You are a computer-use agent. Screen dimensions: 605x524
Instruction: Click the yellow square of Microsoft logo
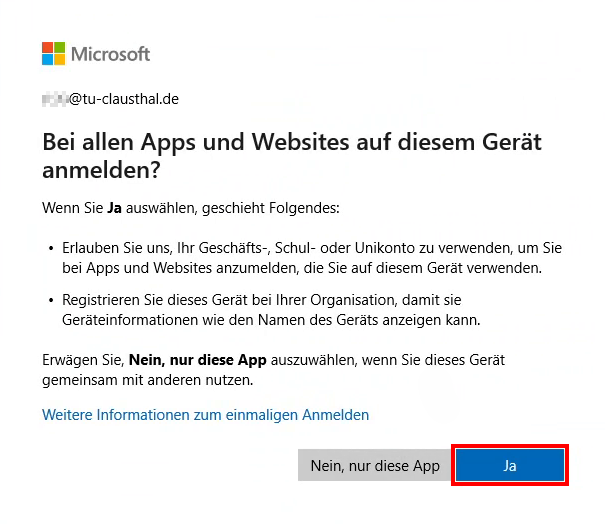point(60,60)
